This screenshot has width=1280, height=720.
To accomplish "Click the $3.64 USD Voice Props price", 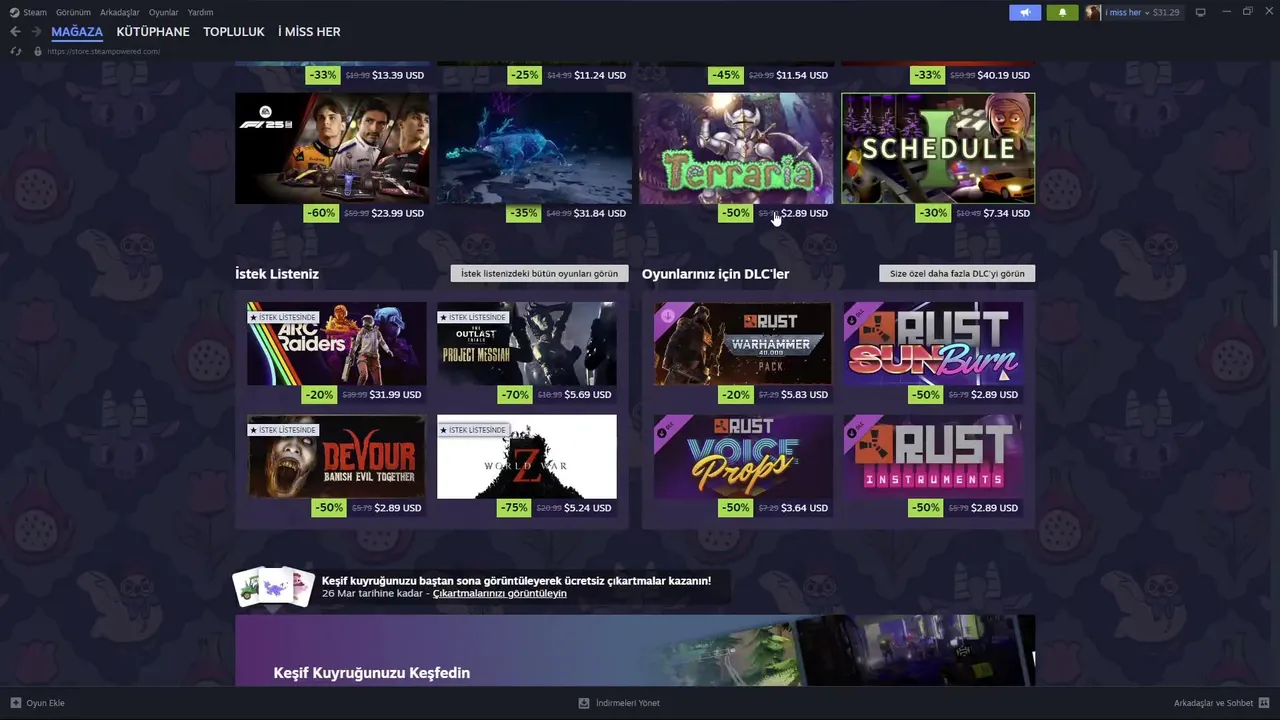I will click(x=804, y=508).
